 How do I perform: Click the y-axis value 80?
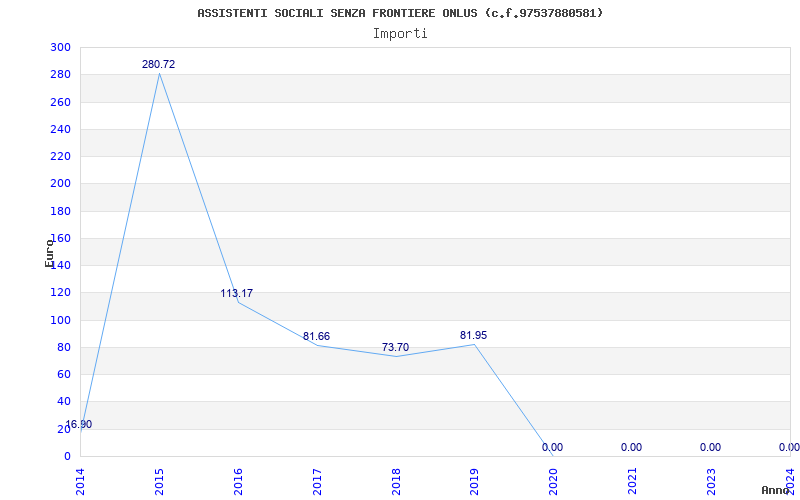tap(64, 347)
